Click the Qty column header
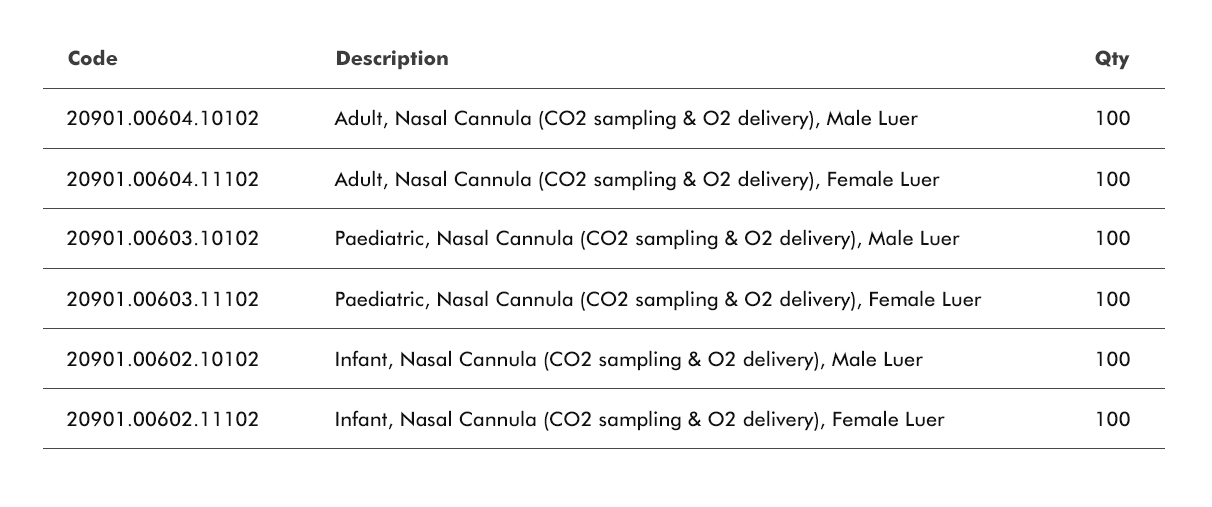 click(x=1111, y=59)
